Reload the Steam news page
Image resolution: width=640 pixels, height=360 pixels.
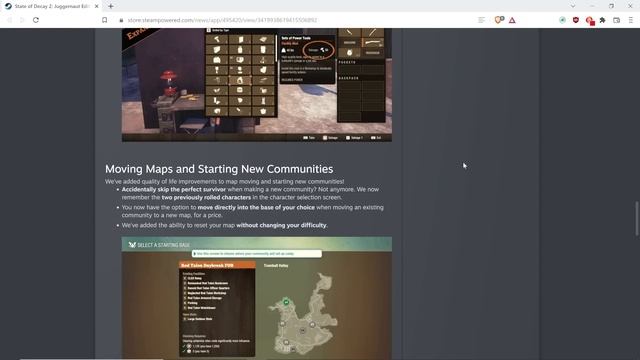tap(36, 20)
